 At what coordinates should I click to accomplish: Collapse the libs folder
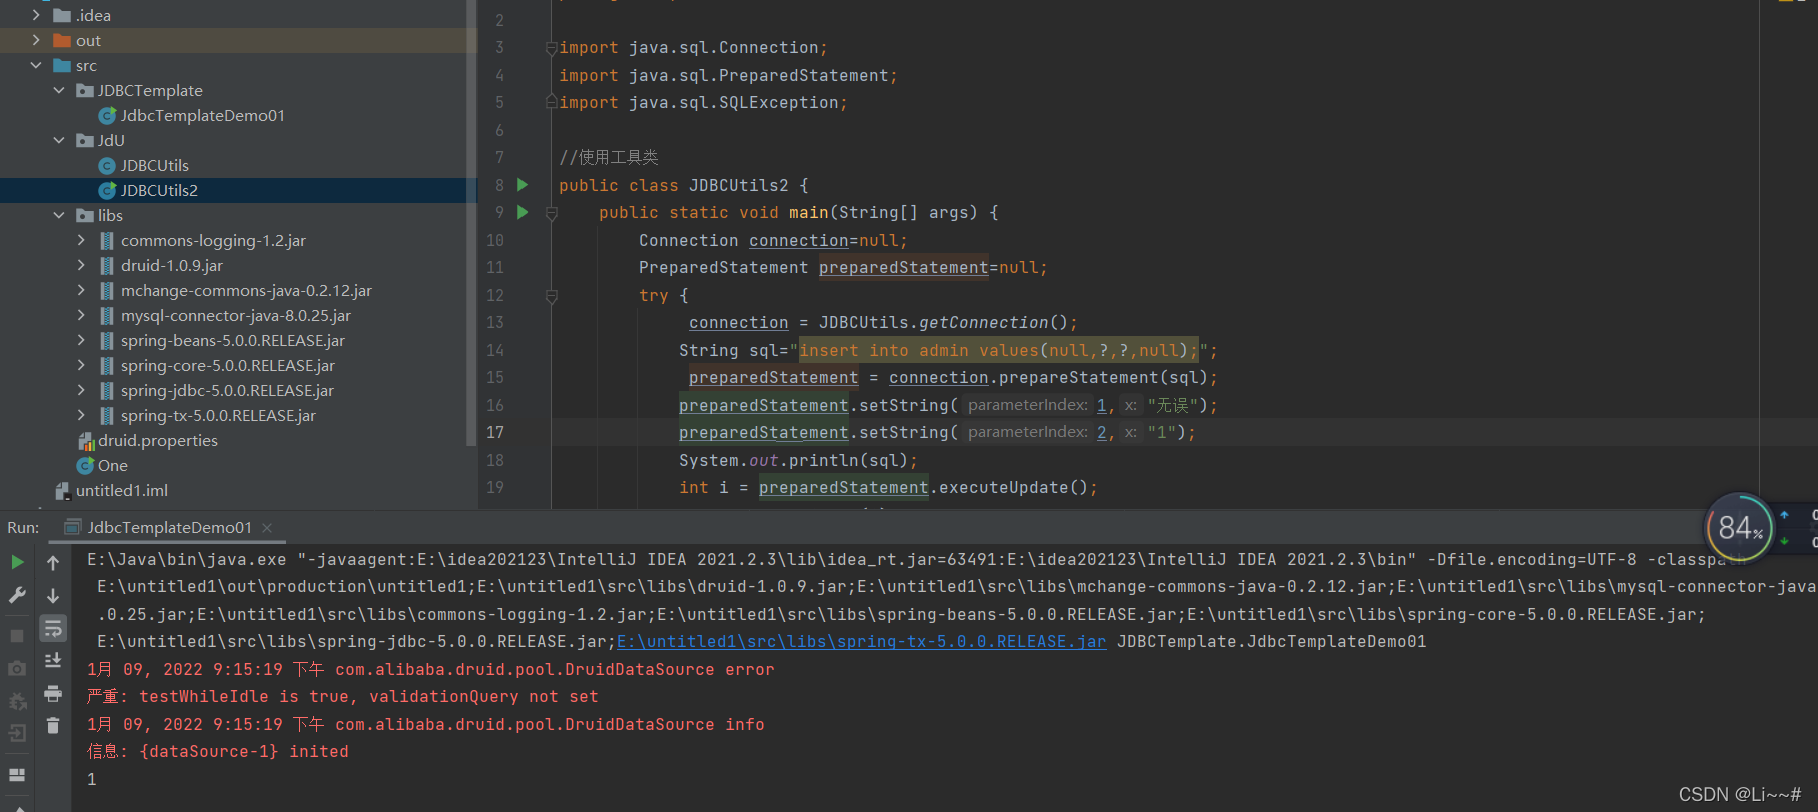click(x=59, y=215)
